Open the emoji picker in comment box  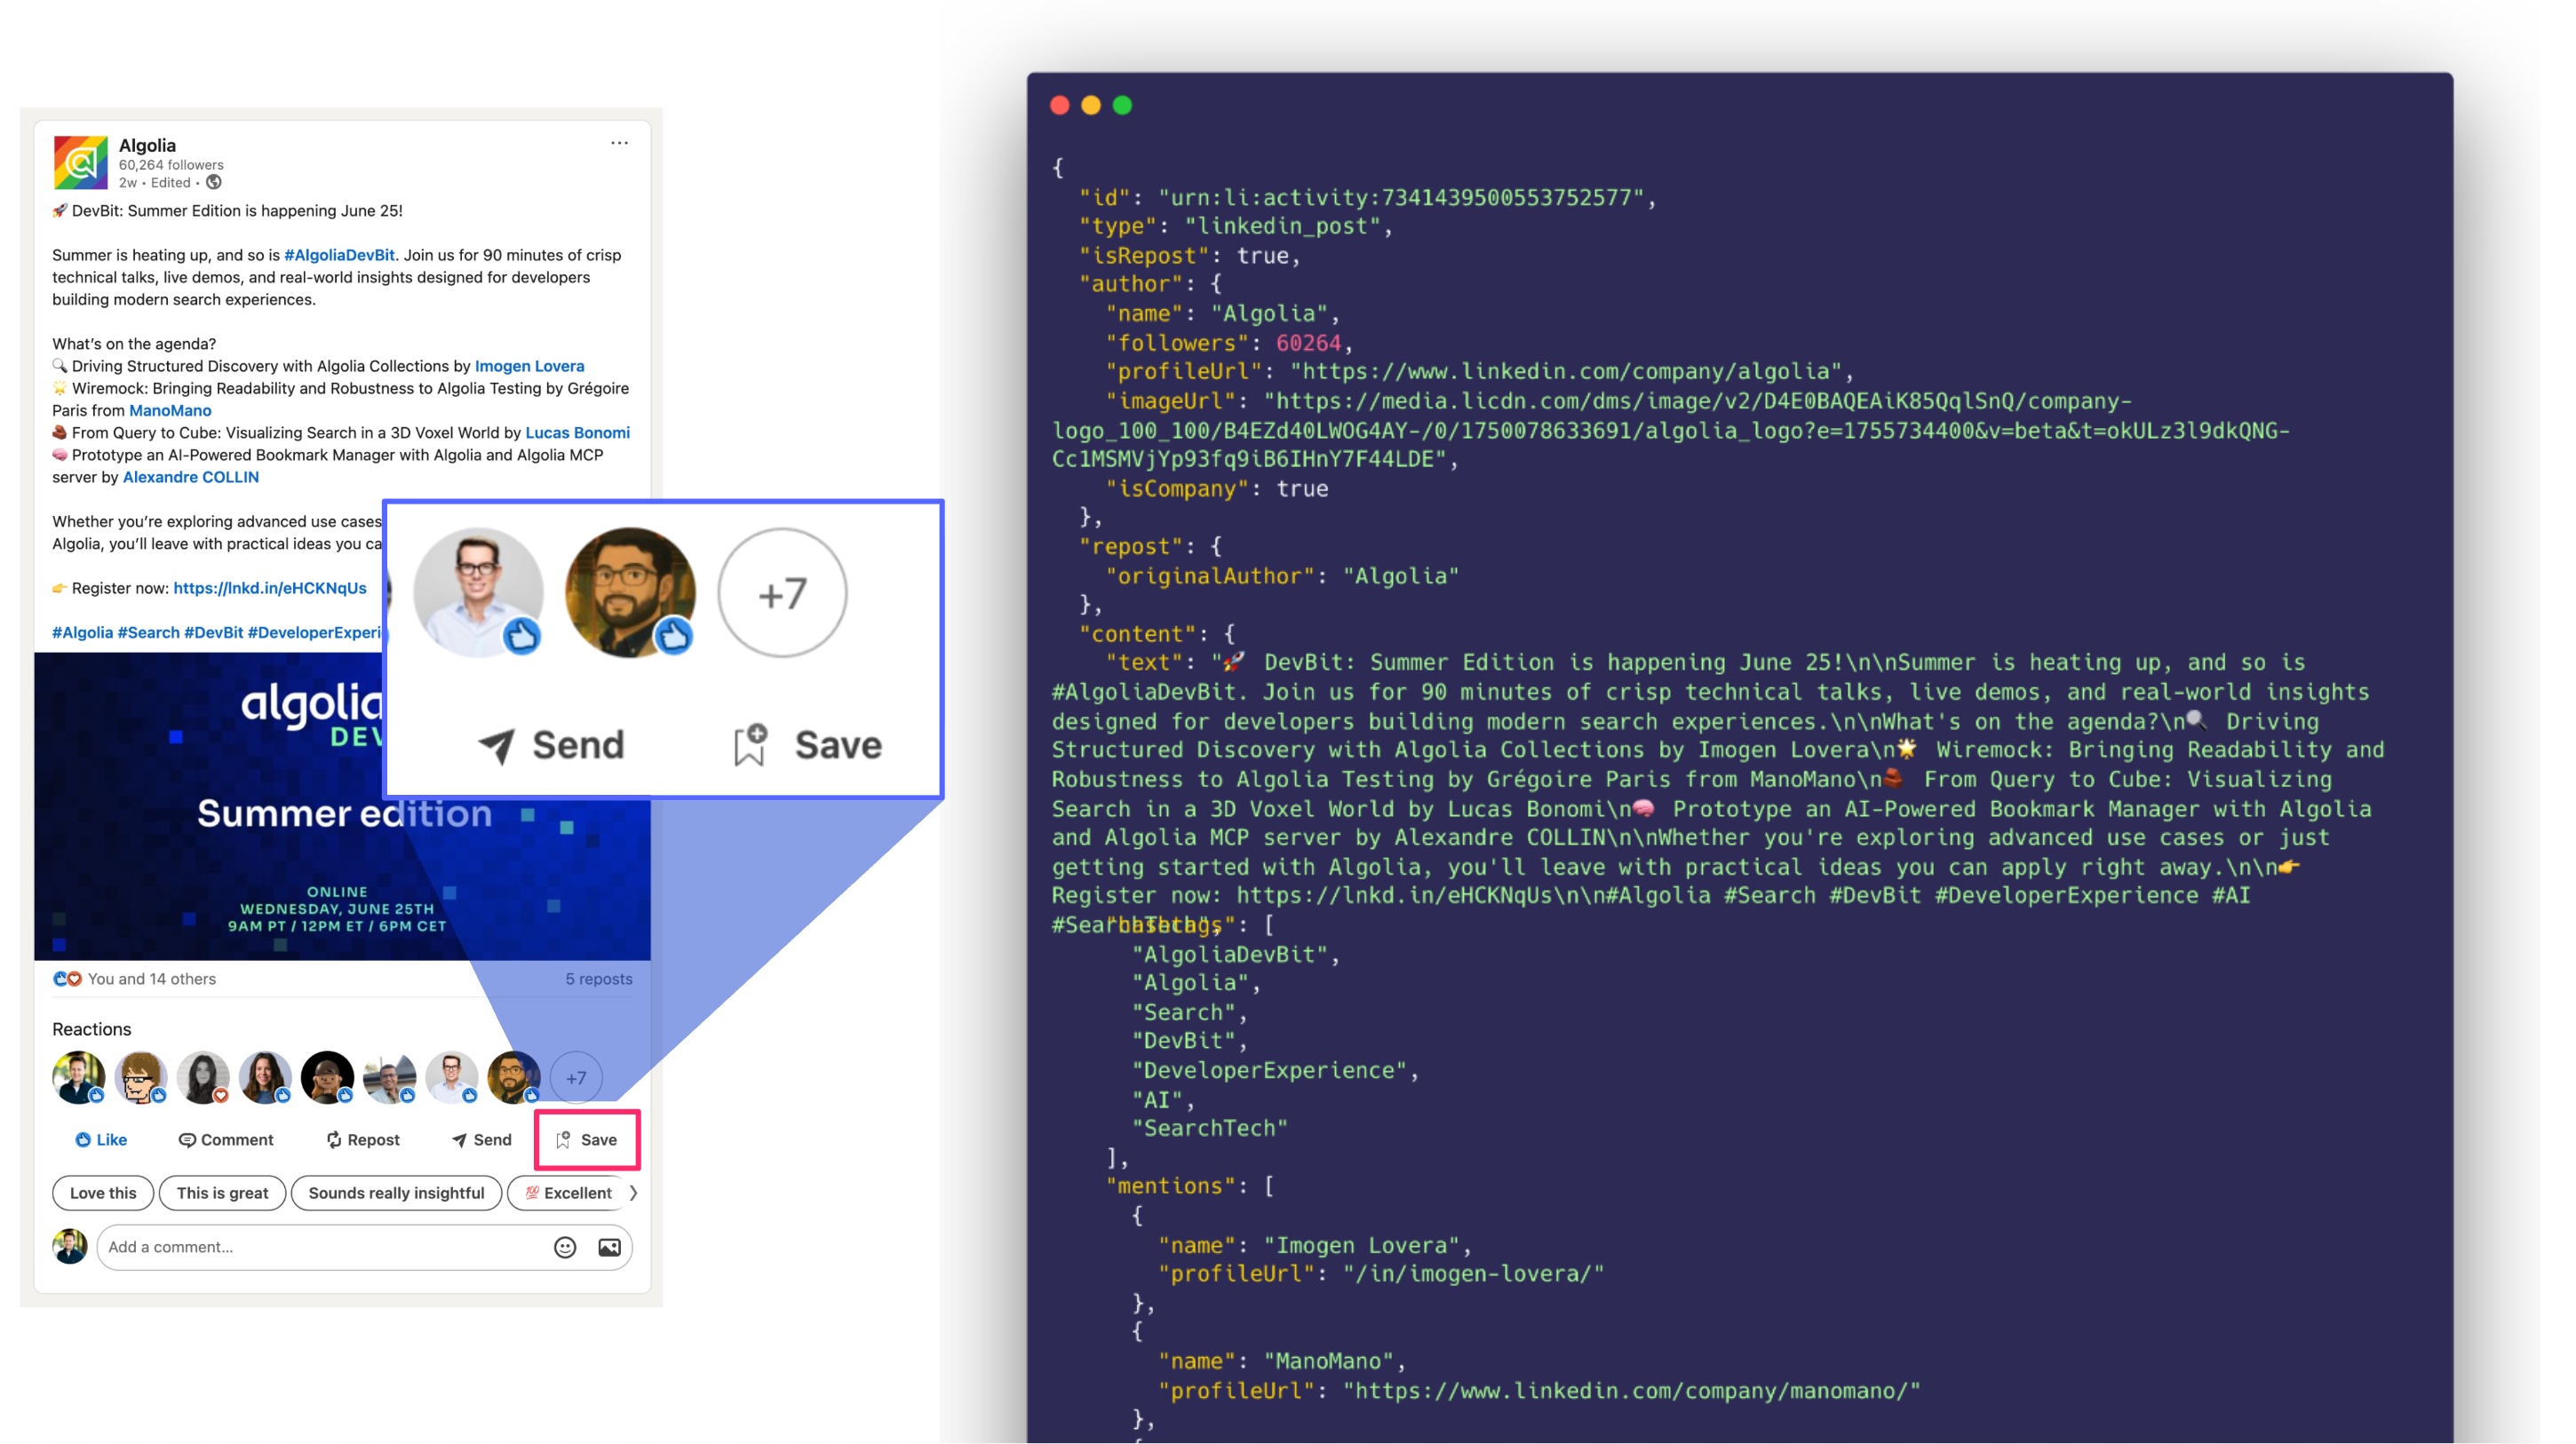pos(565,1246)
